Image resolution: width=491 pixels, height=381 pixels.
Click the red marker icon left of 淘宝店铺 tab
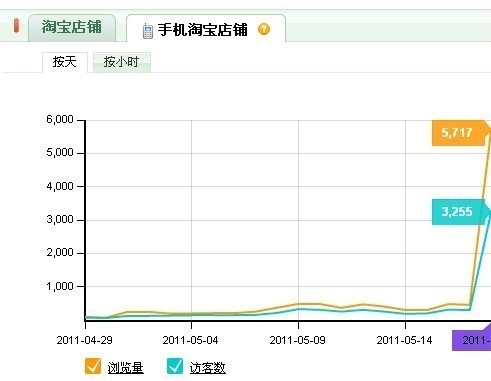tap(16, 26)
